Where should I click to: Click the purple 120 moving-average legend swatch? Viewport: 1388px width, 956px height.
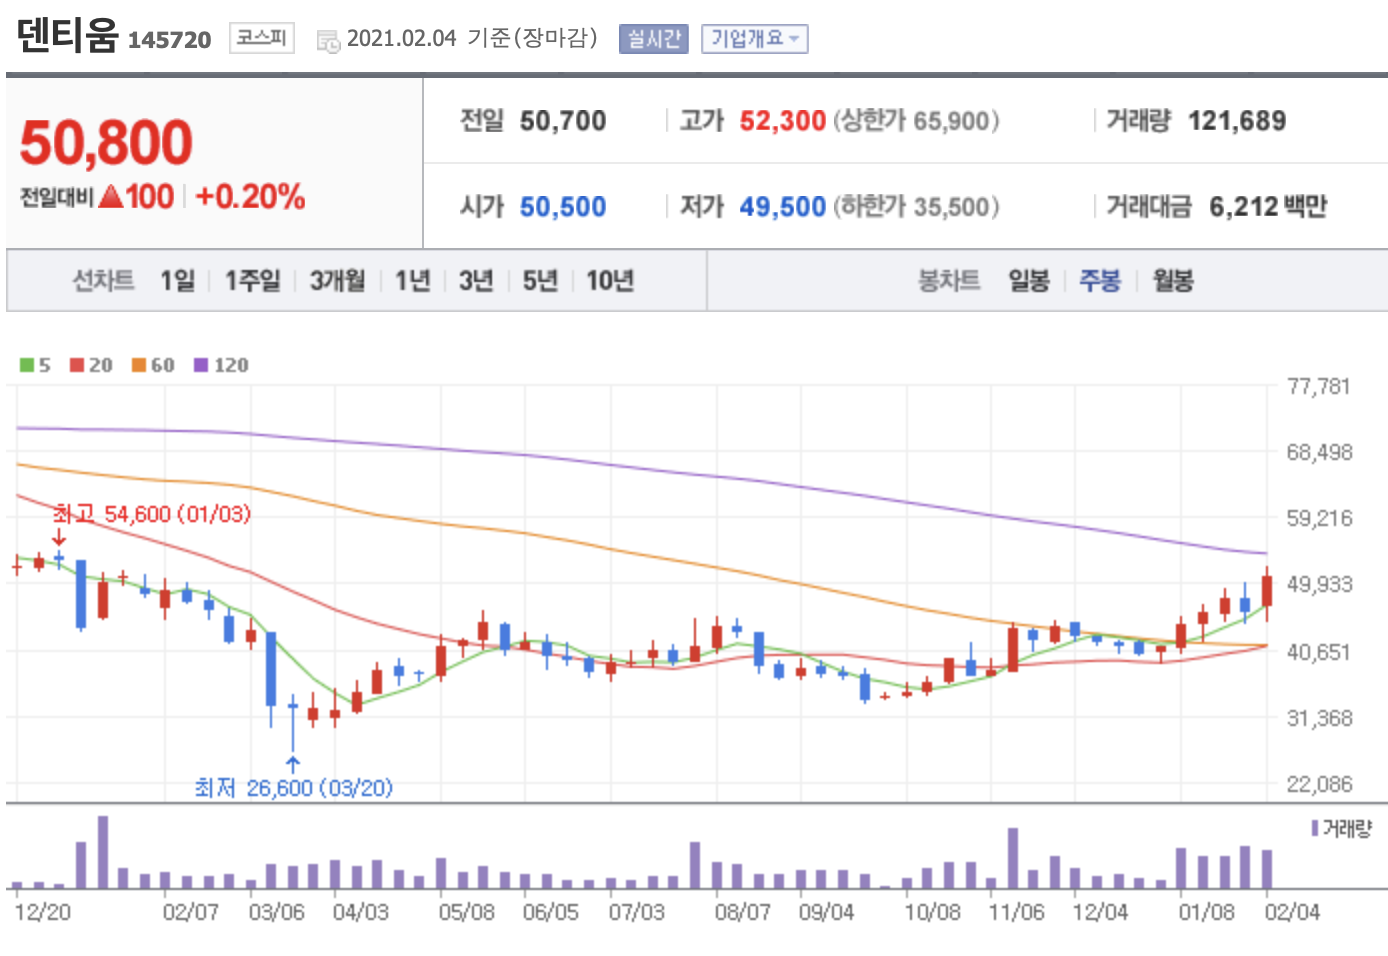click(x=201, y=365)
